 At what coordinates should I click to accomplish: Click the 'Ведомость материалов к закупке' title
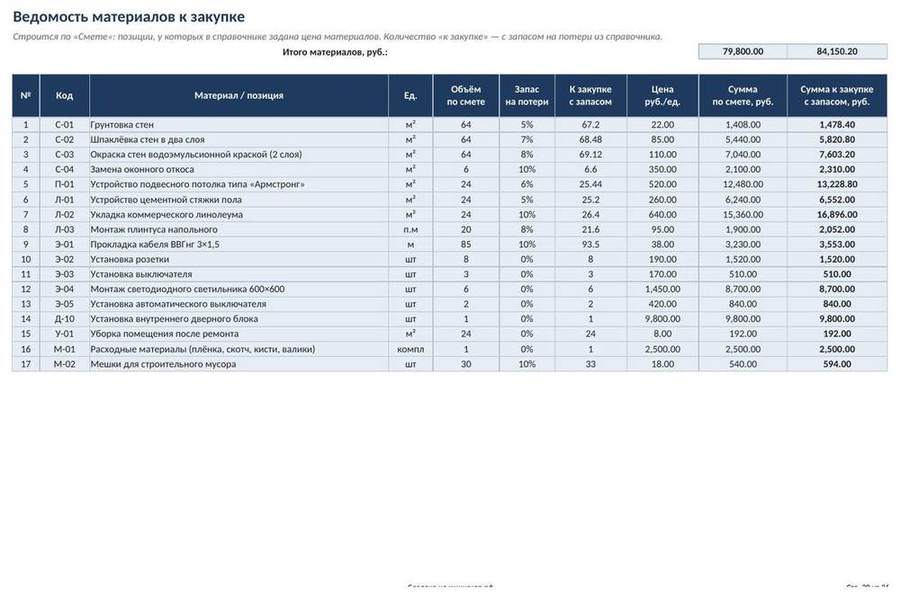tap(129, 17)
